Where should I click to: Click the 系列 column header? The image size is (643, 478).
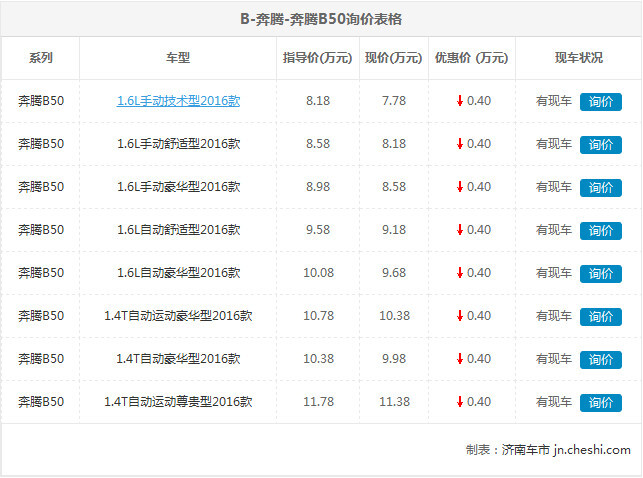click(x=41, y=58)
